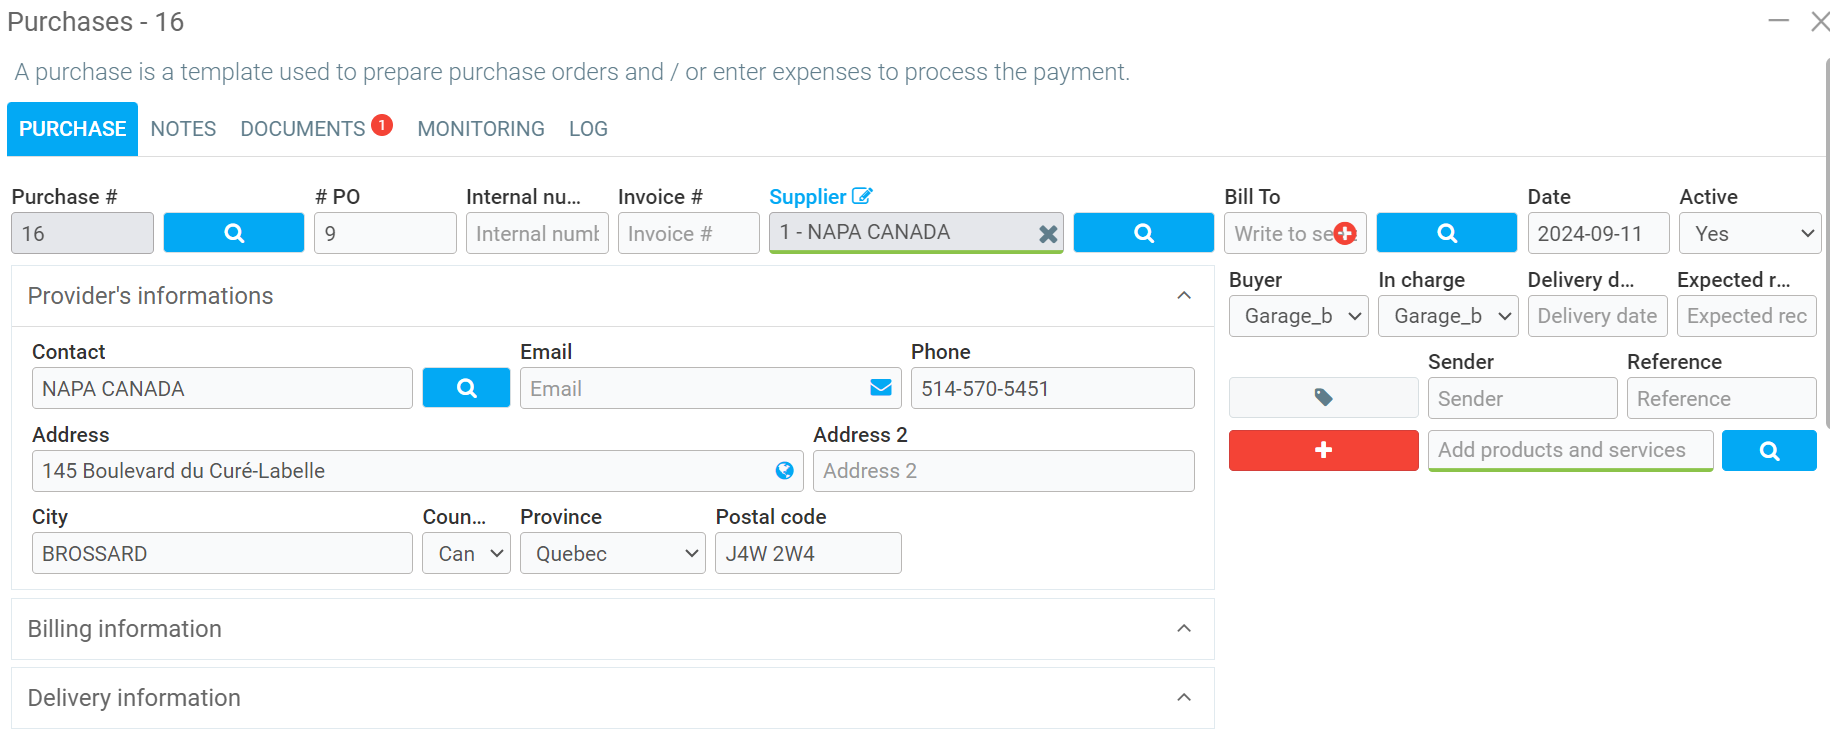Open the Active dropdown showing Yes

1749,233
